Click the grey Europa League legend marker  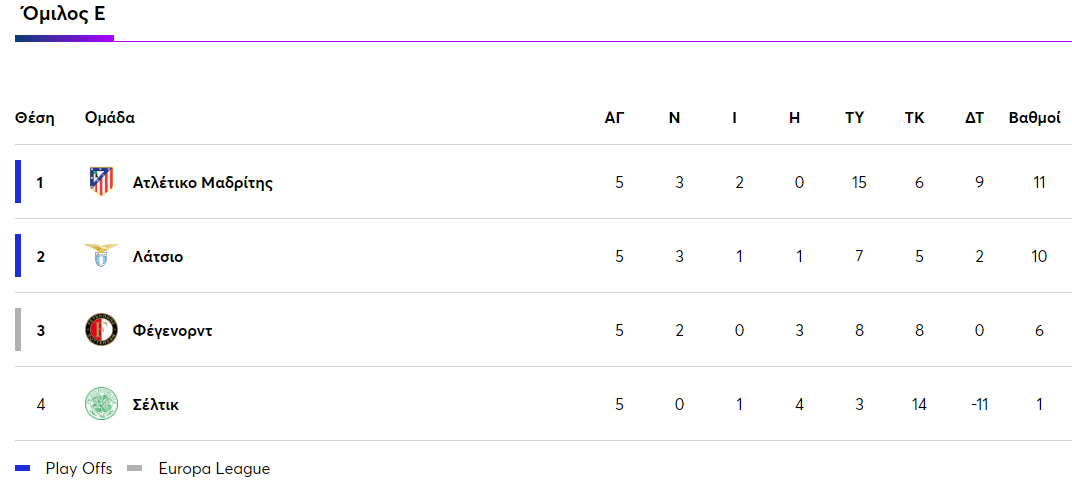pyautogui.click(x=136, y=468)
